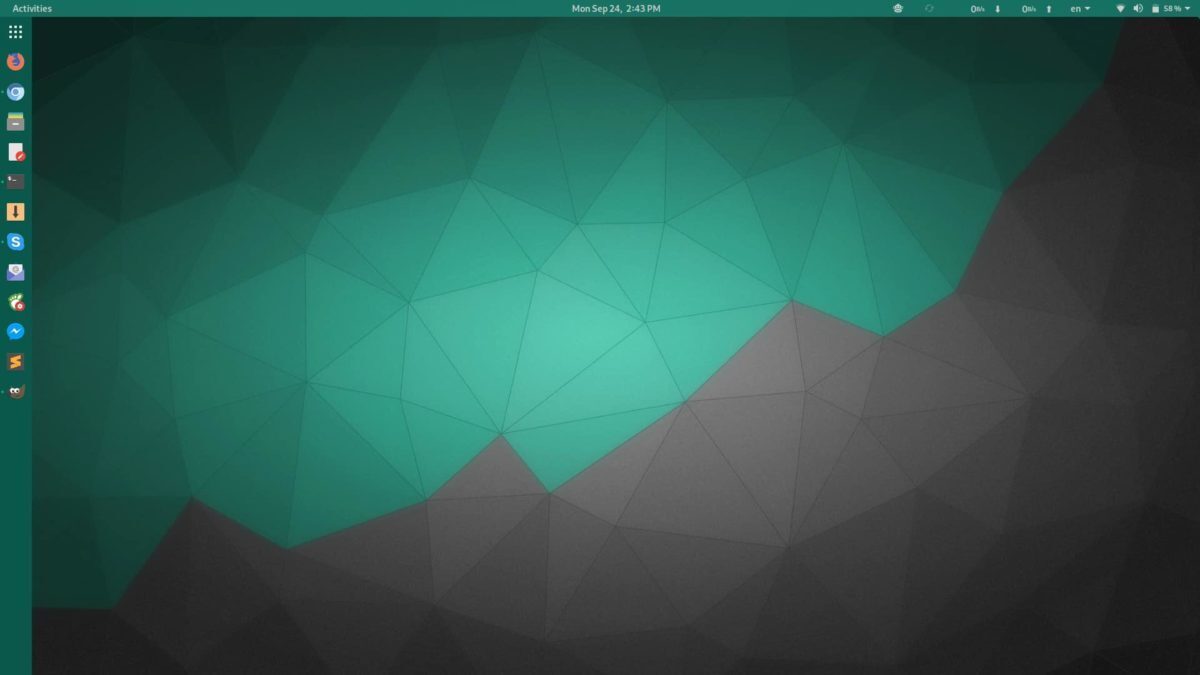Open the document editor with red pencil badge

tap(15, 152)
